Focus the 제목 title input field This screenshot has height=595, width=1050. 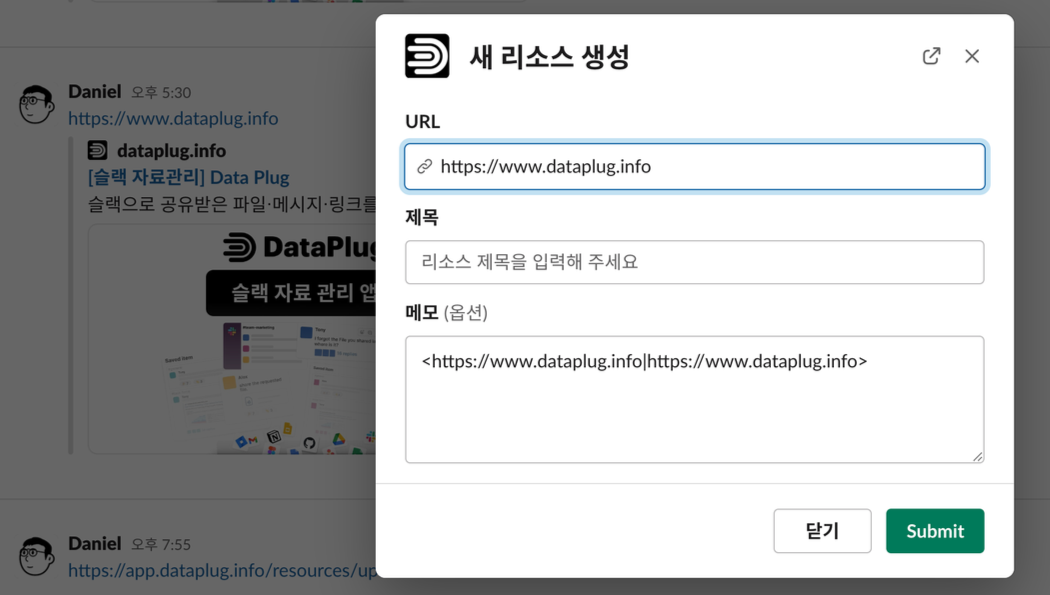694,262
